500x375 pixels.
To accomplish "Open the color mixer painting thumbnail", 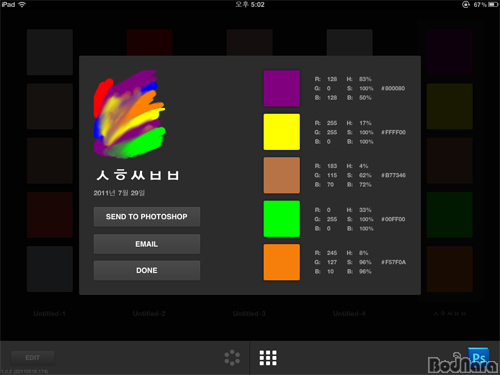I will [x=129, y=114].
